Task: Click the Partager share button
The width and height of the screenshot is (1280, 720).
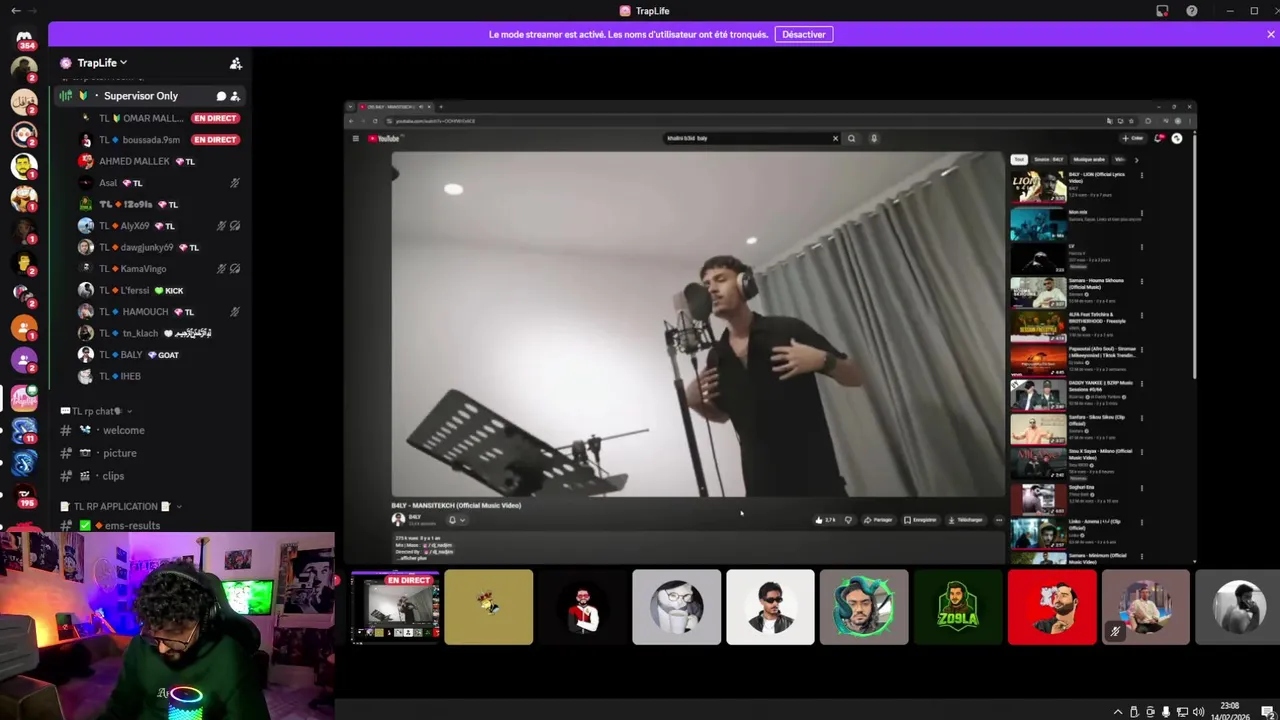Action: [x=879, y=520]
